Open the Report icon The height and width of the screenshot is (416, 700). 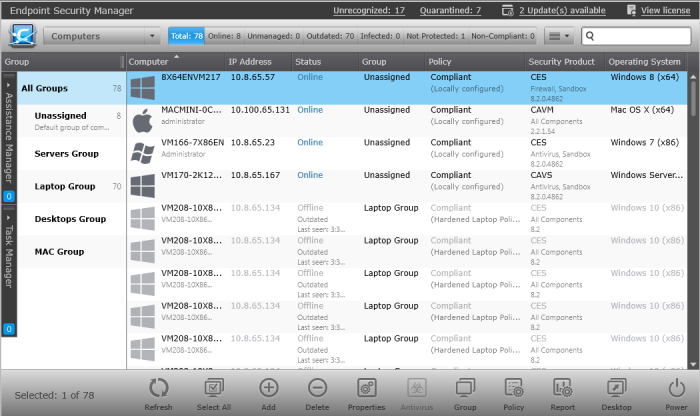[562, 388]
